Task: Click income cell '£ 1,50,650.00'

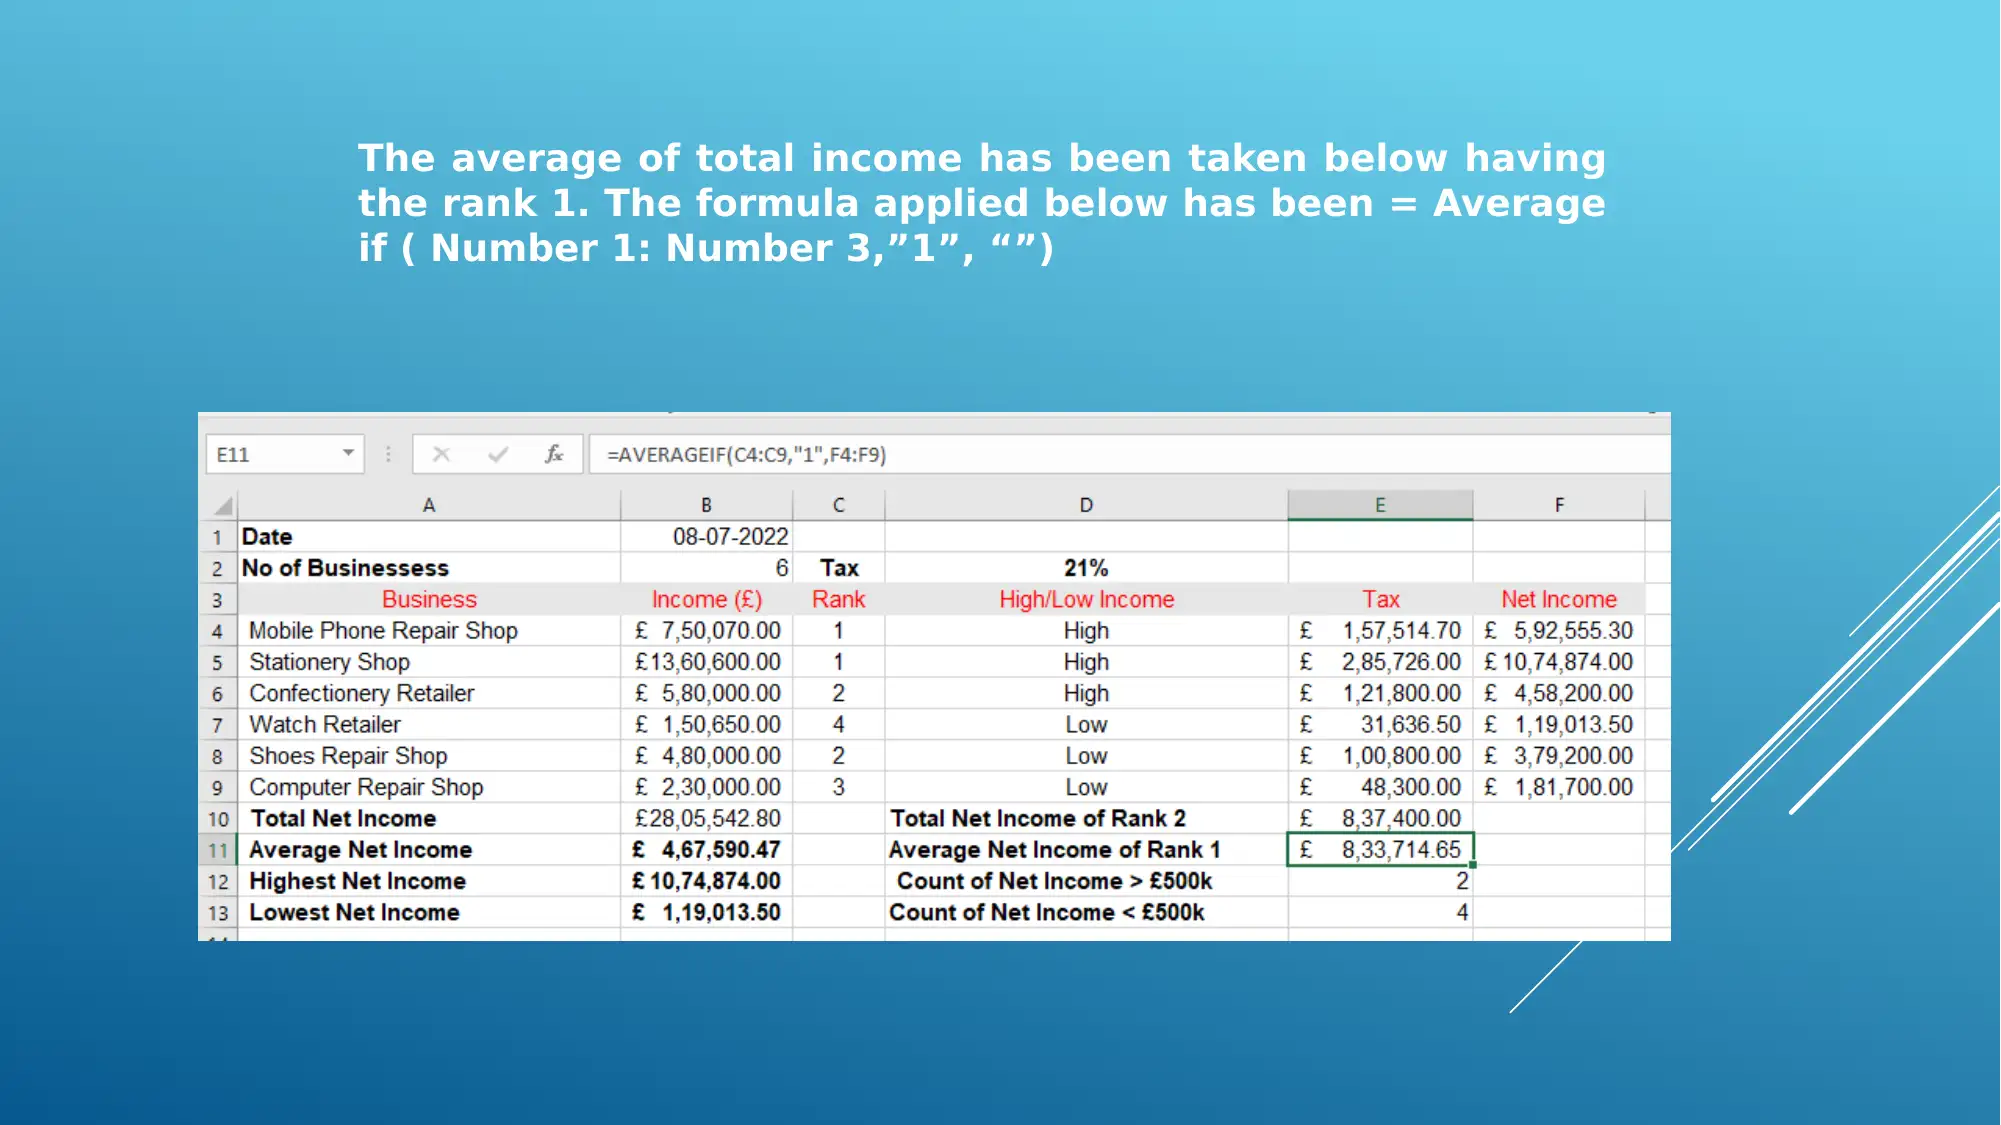Action: pos(706,724)
